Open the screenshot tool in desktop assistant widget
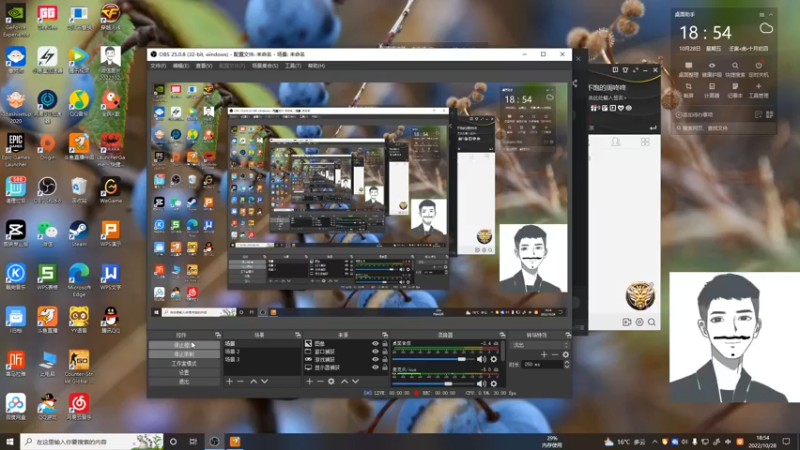 coord(688,89)
